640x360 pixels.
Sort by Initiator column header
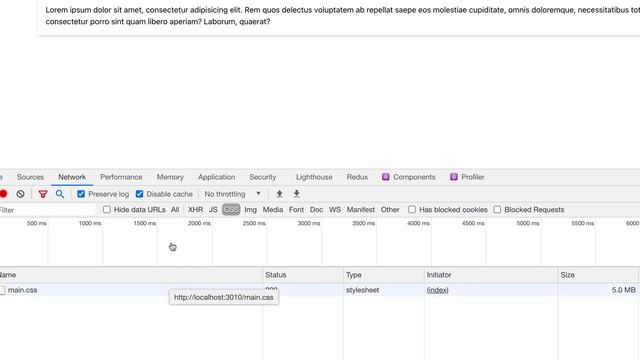click(x=491, y=275)
